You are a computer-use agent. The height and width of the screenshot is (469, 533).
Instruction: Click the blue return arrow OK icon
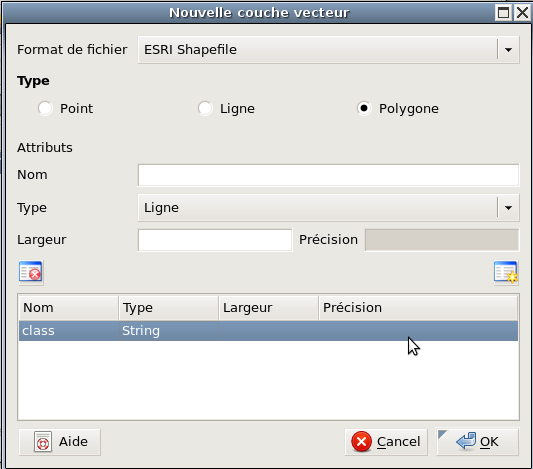coord(466,441)
